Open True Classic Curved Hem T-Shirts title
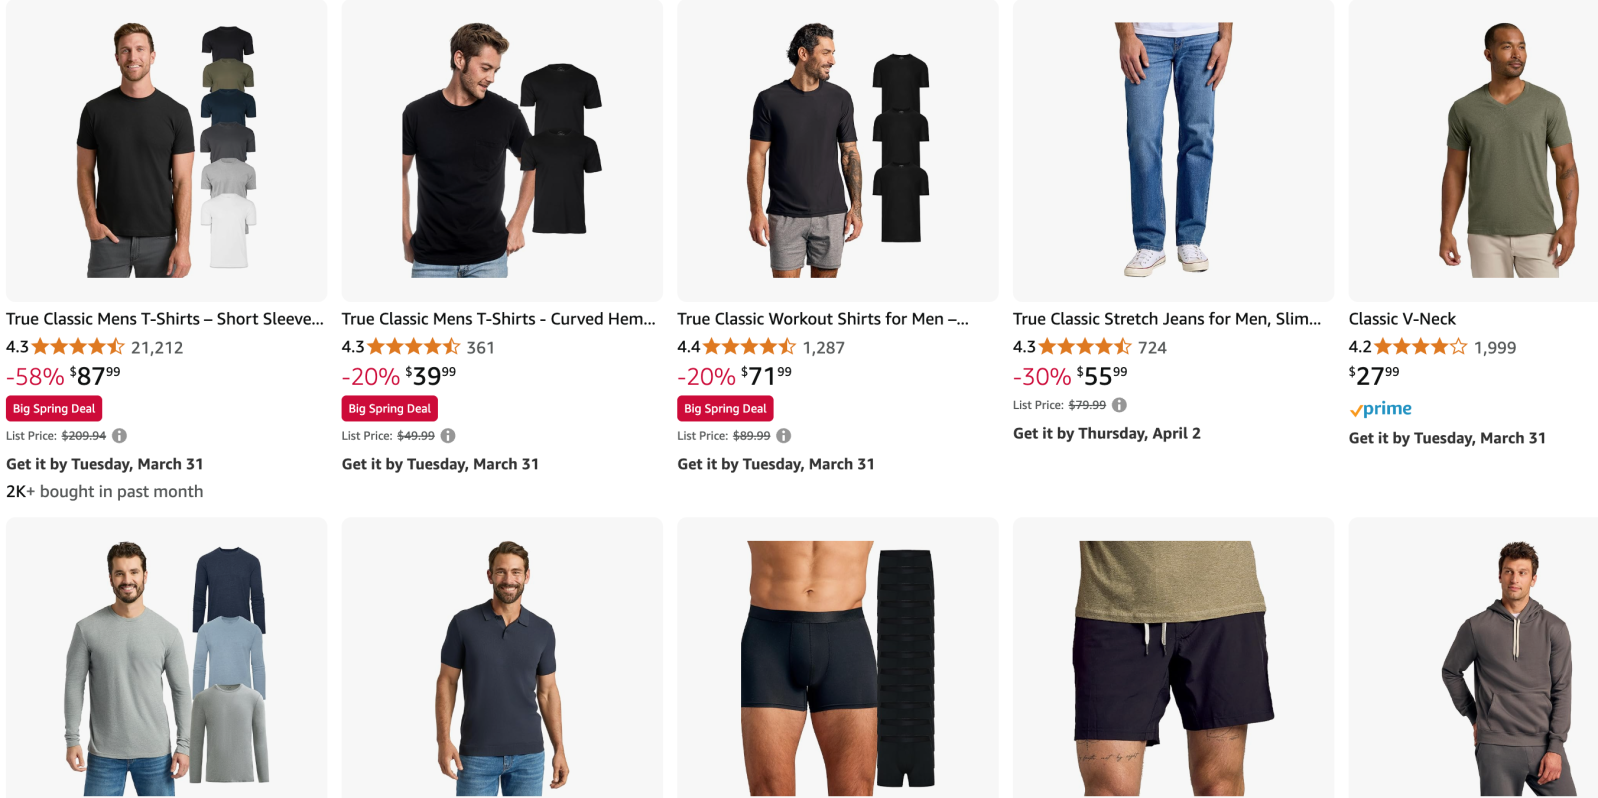The image size is (1598, 798). coord(499,319)
